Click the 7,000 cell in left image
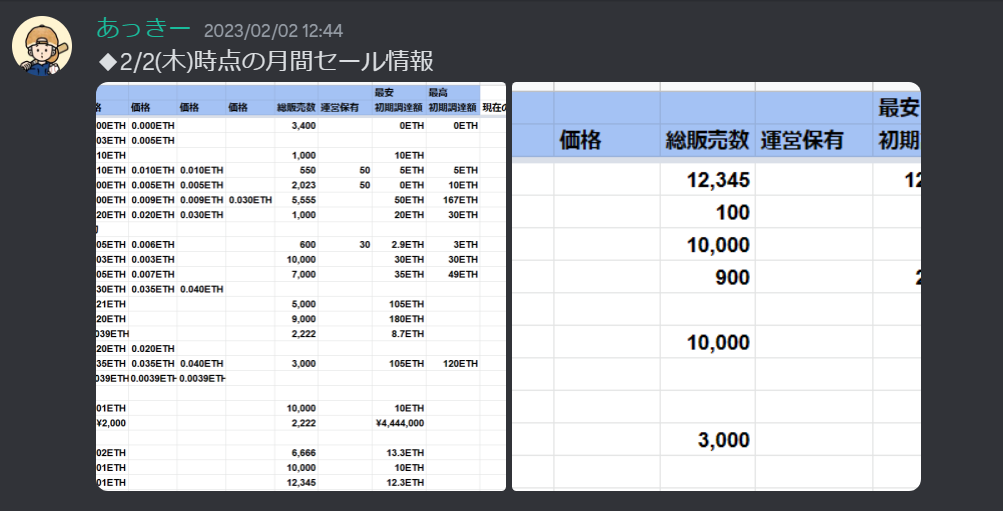 (x=303, y=274)
